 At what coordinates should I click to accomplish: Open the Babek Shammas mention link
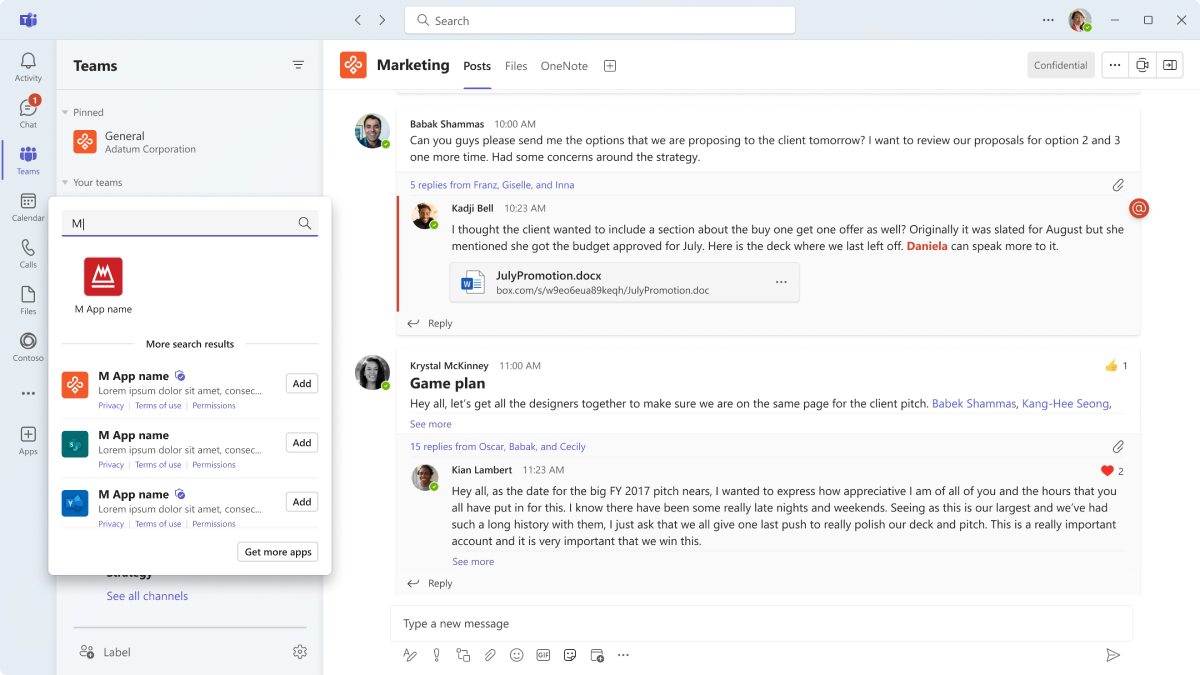tap(974, 404)
